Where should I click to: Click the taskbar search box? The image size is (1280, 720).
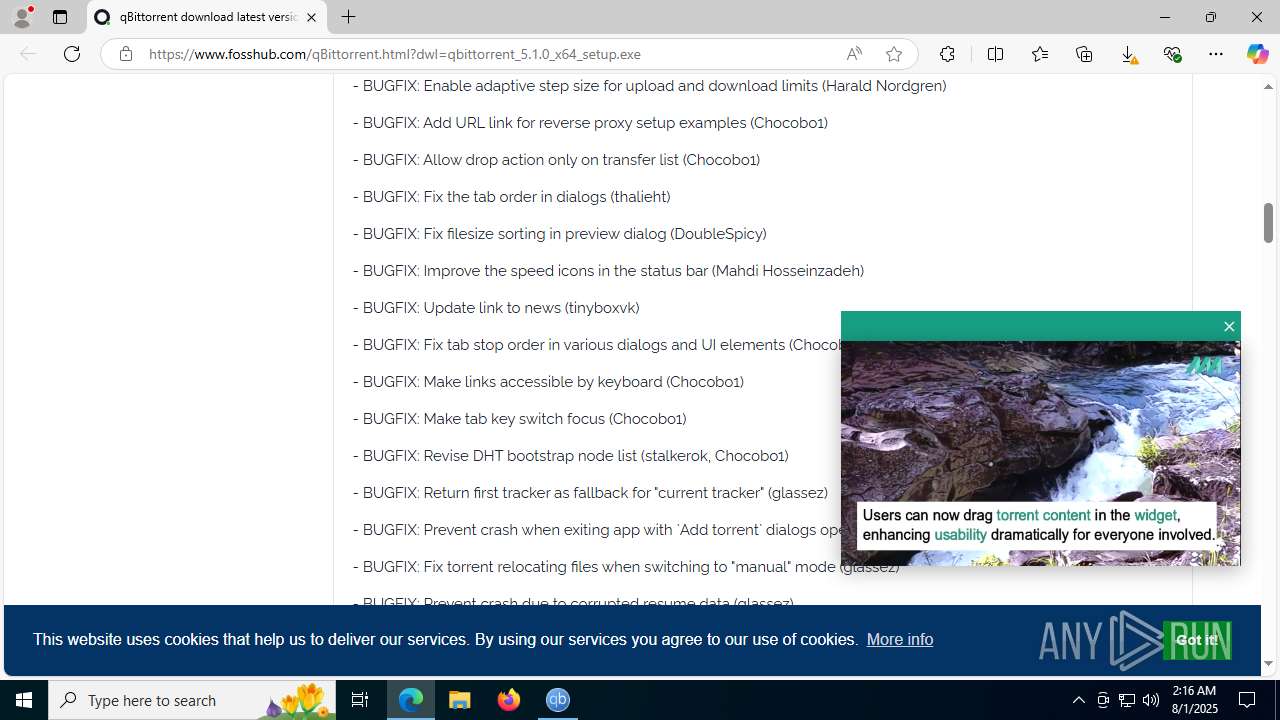pos(192,700)
